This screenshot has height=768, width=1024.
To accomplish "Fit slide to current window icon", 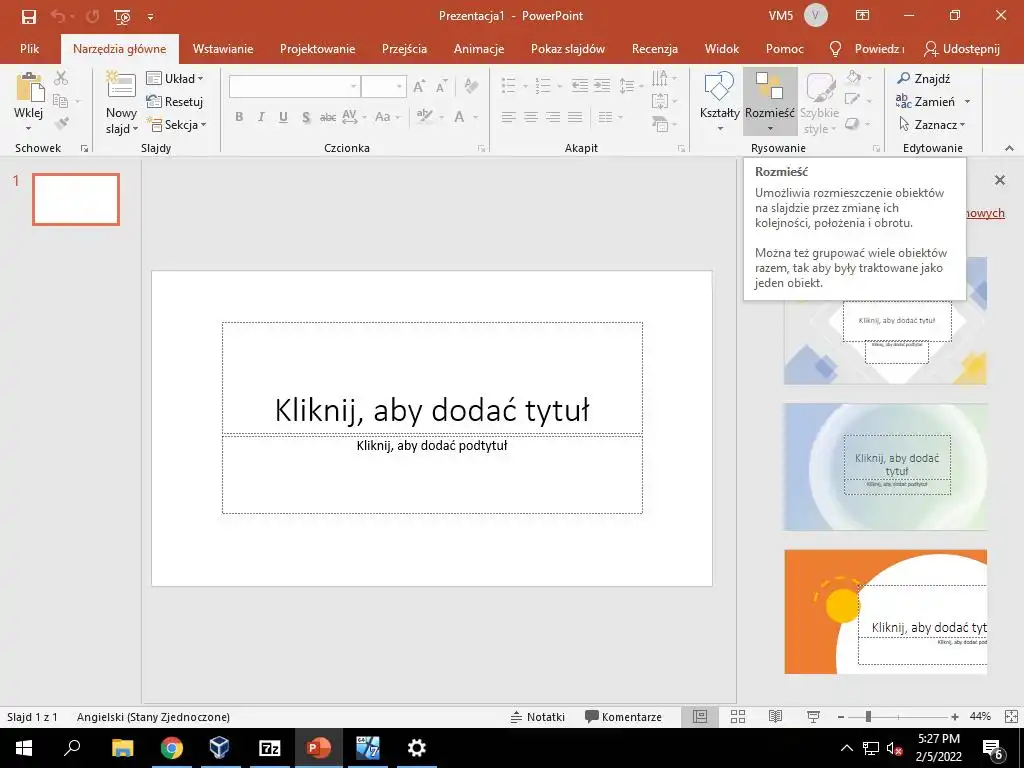I will click(x=1010, y=716).
